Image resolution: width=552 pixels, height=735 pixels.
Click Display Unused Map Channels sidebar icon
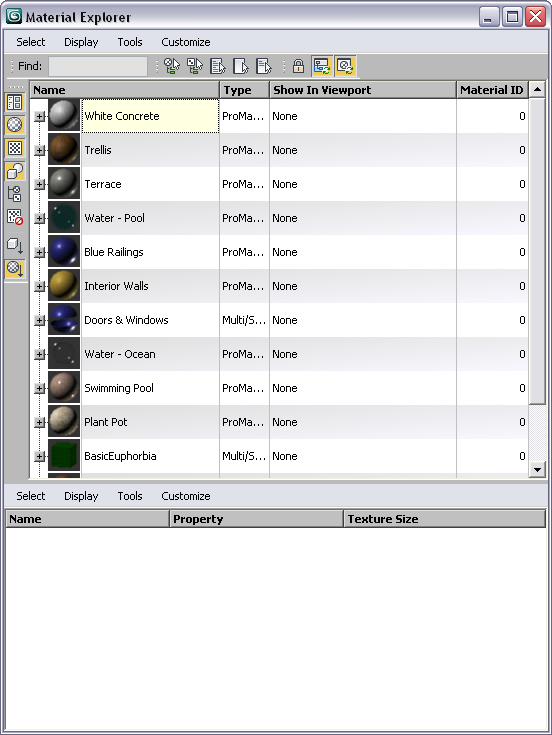[x=15, y=217]
